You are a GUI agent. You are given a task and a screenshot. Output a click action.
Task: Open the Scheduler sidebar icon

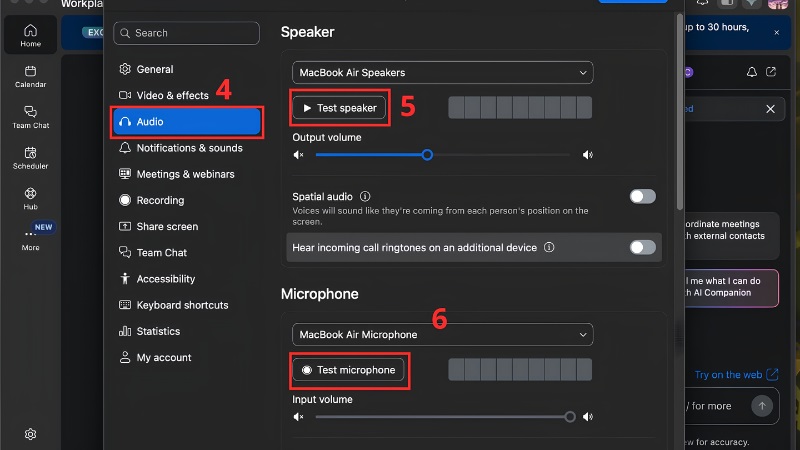[31, 158]
